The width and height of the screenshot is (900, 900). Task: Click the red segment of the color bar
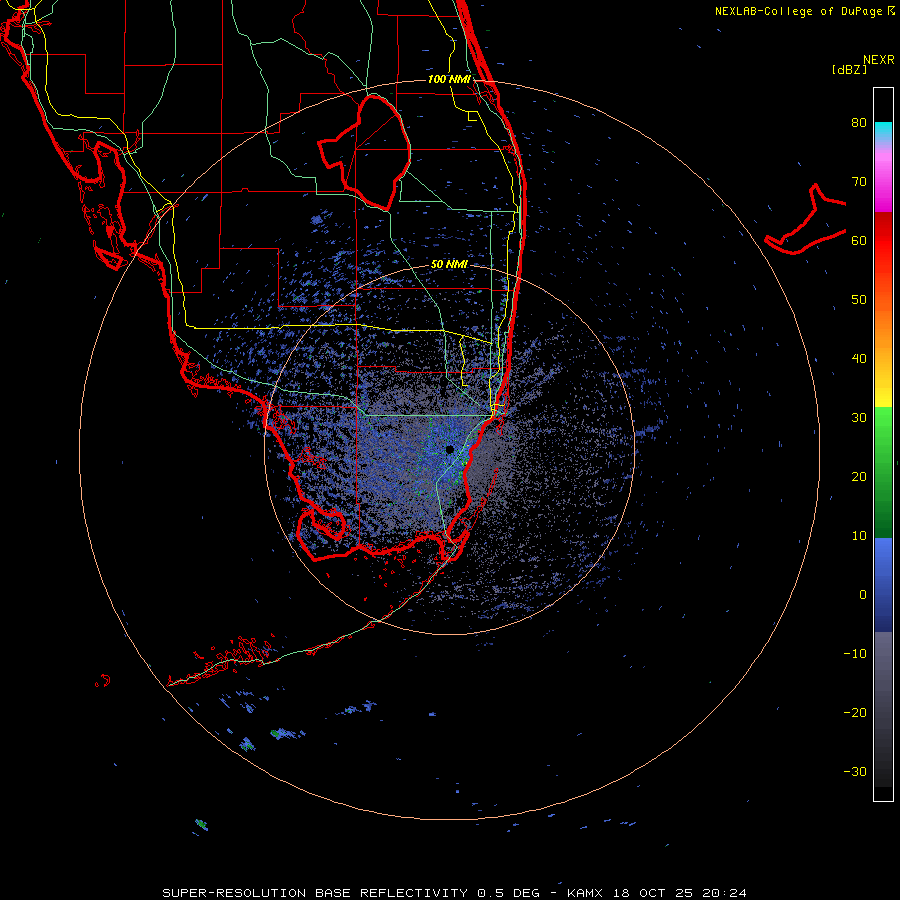tap(883, 241)
